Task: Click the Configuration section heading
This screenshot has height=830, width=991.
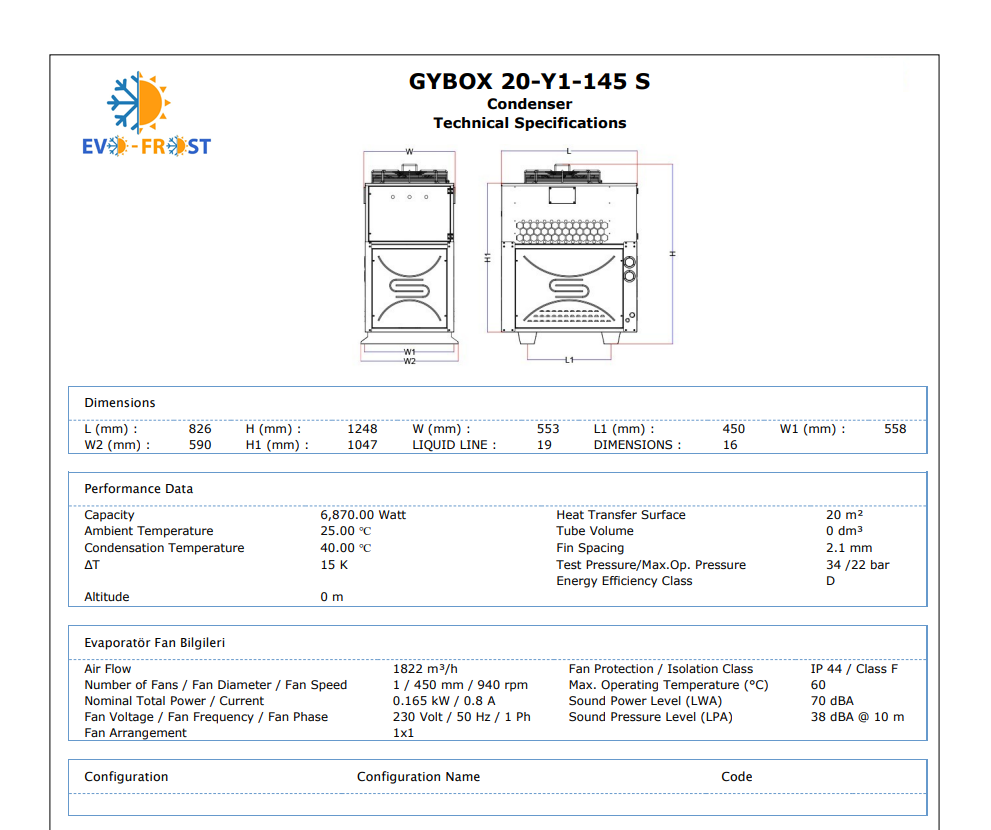Action: (x=126, y=777)
